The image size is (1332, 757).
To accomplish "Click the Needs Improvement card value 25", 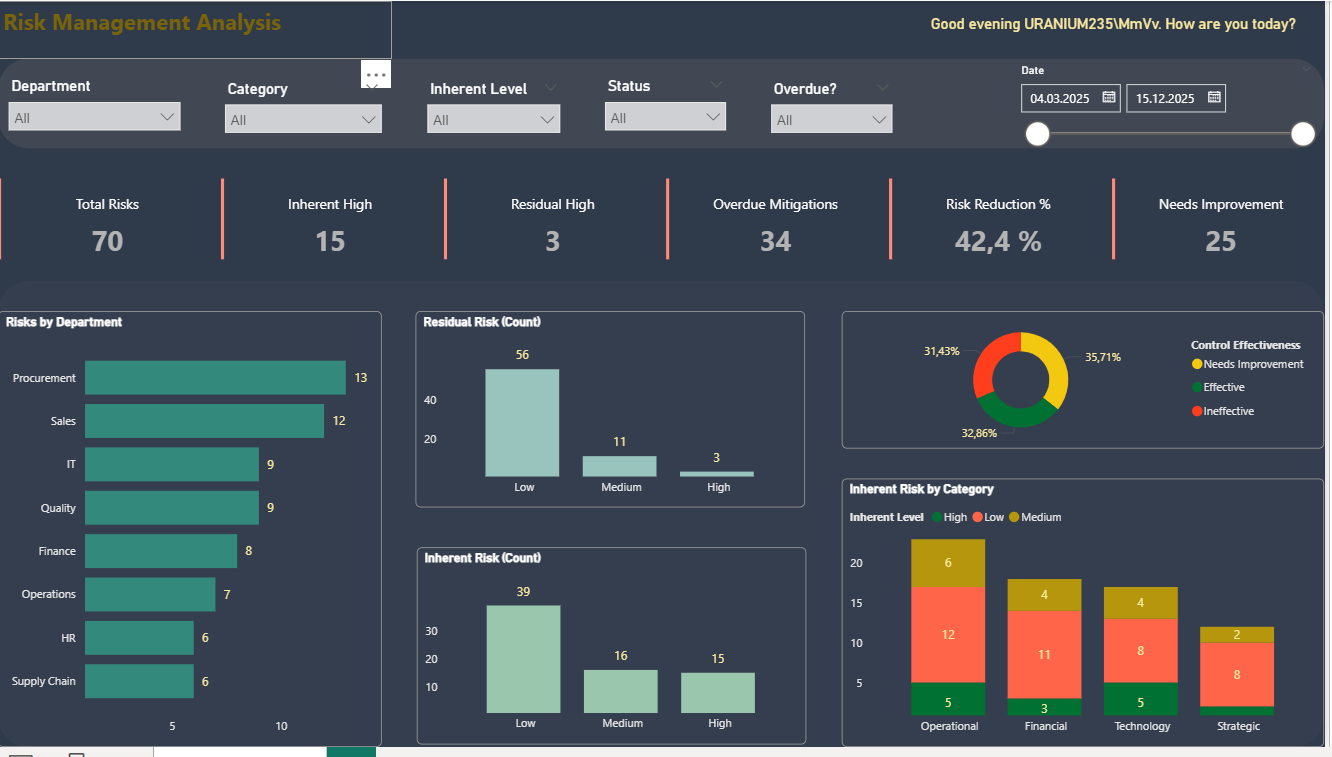I will click(1221, 241).
